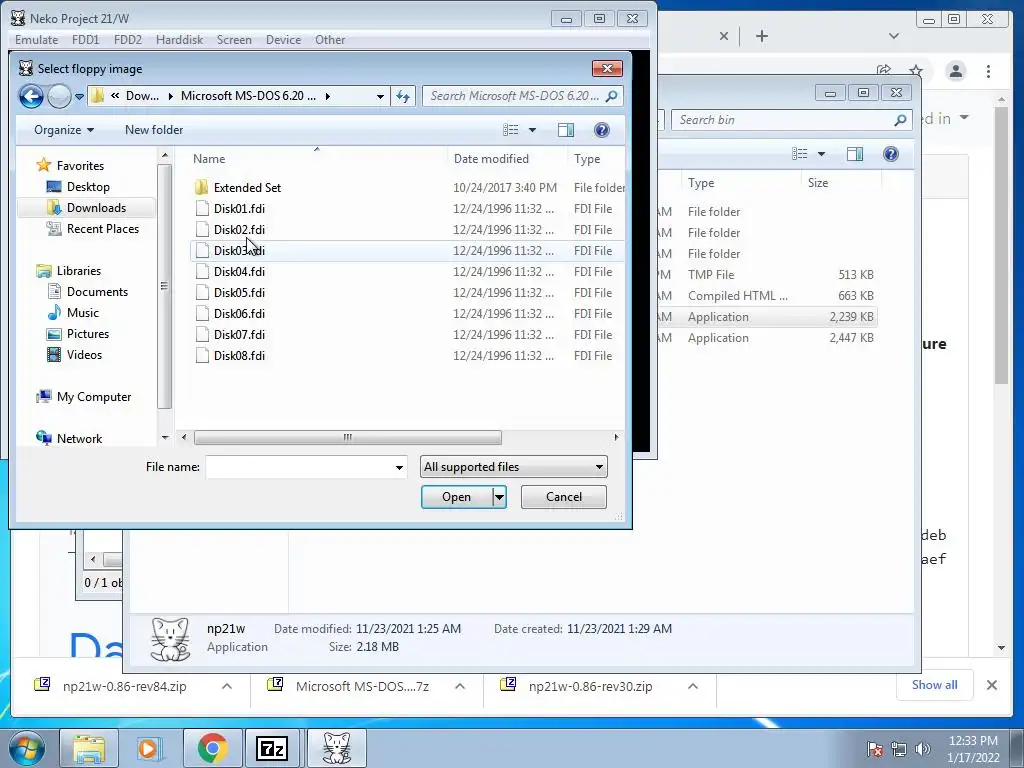Viewport: 1024px width, 768px height.
Task: Select file Disk02.fdi
Action: (239, 230)
